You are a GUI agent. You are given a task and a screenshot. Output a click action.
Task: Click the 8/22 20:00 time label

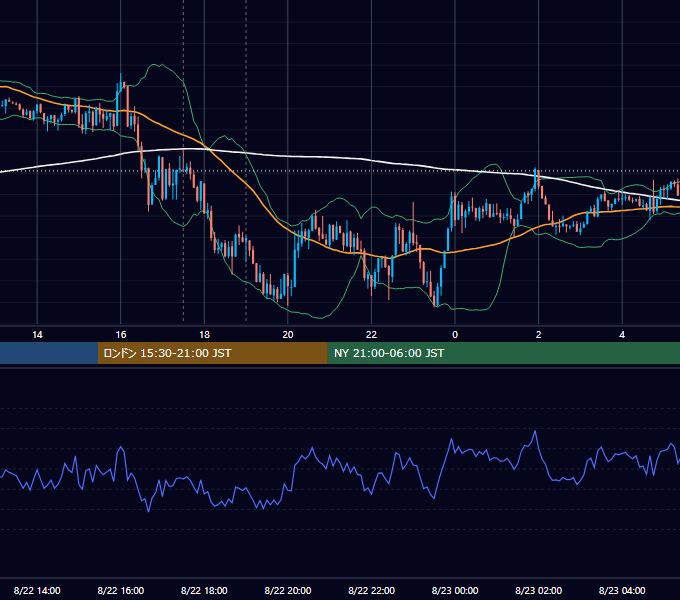point(288,590)
